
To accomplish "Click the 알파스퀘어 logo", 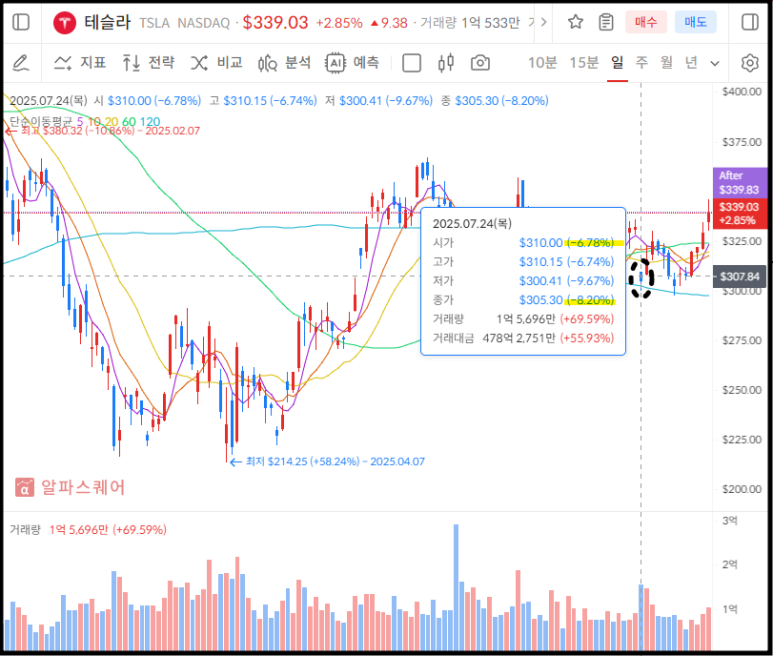I will click(x=70, y=487).
